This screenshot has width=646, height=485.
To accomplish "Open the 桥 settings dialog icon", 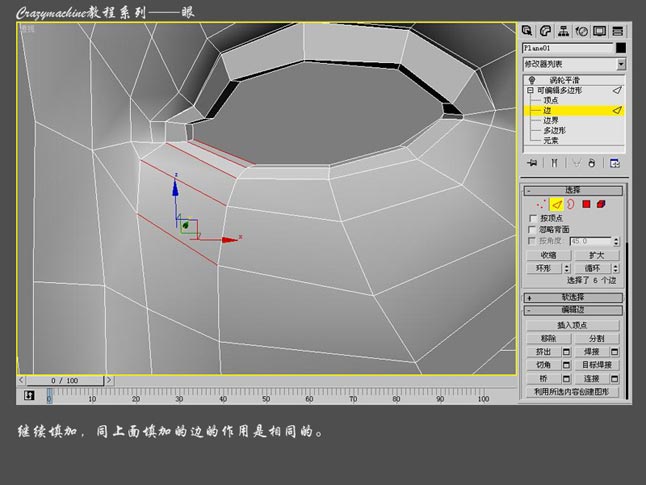I will (566, 378).
